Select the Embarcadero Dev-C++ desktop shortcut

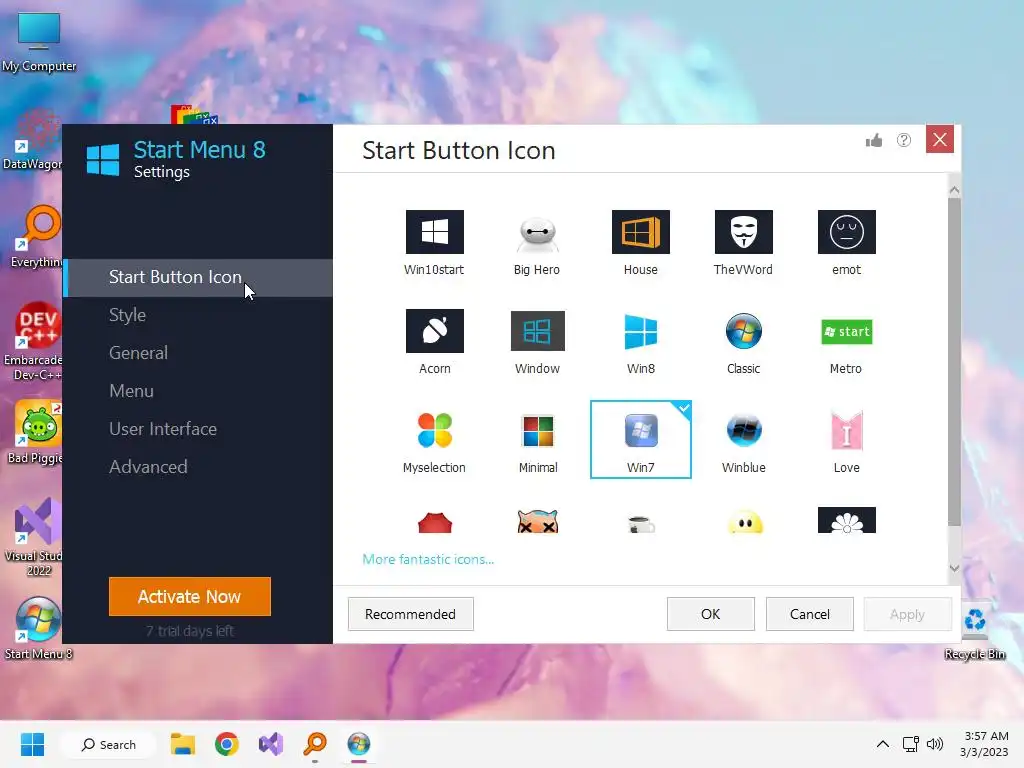click(x=35, y=342)
